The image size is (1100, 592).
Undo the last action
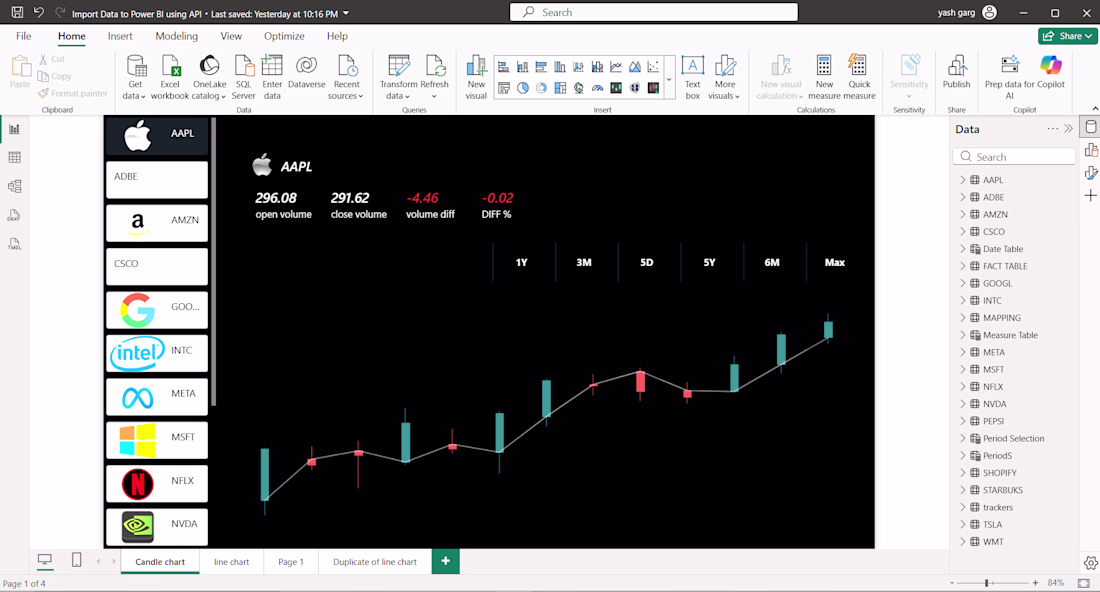tap(39, 12)
